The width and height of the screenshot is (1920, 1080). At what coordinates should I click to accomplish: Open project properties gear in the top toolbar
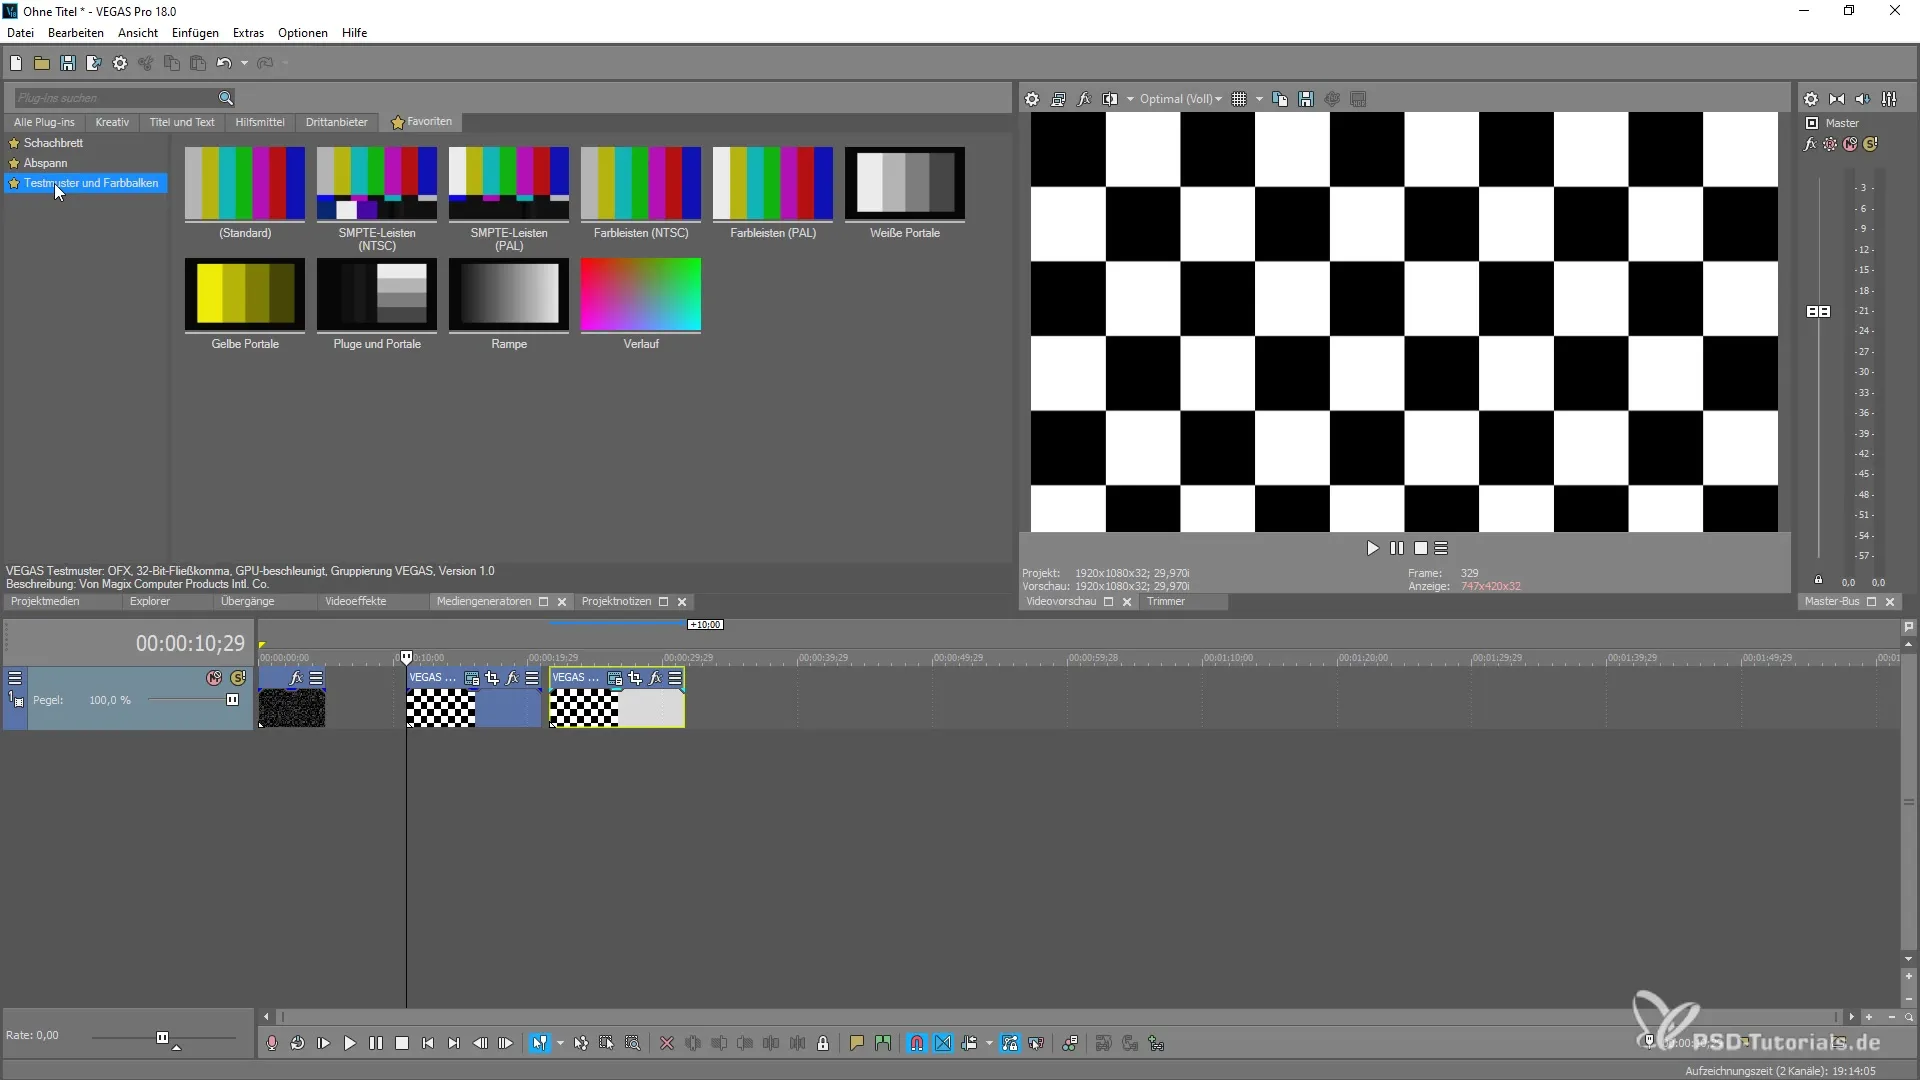click(x=120, y=63)
